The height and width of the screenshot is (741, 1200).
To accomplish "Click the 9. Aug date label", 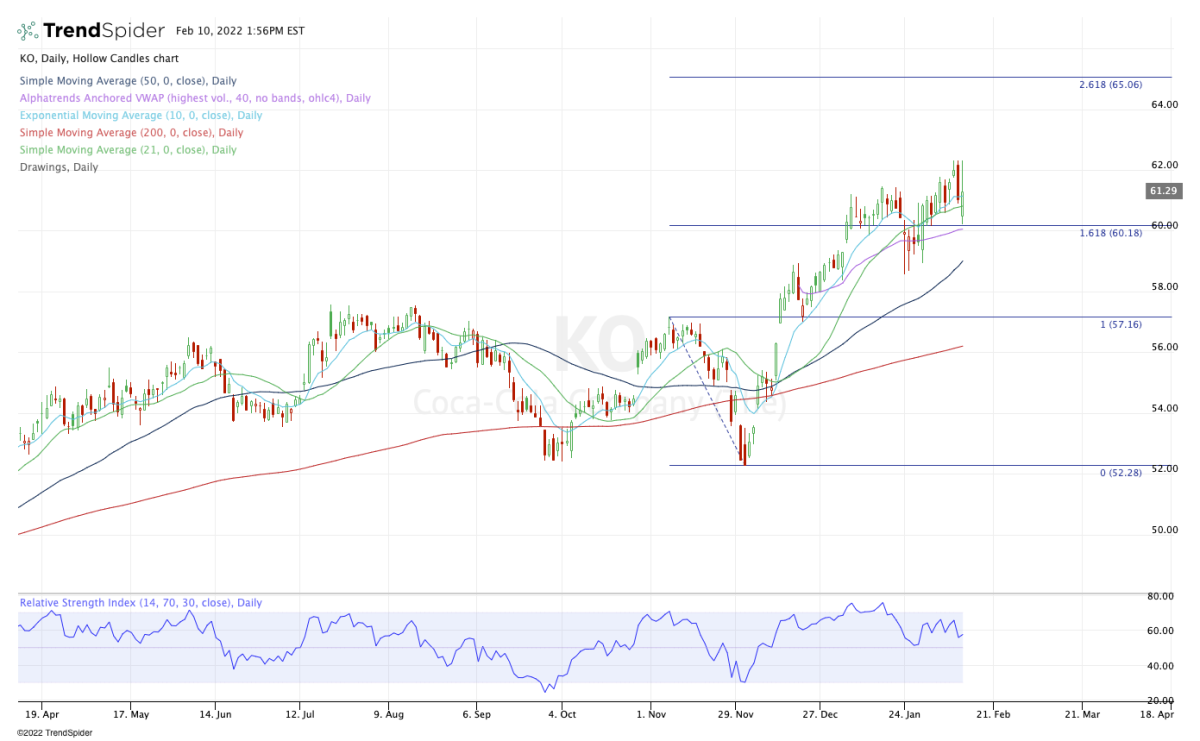I will click(389, 715).
